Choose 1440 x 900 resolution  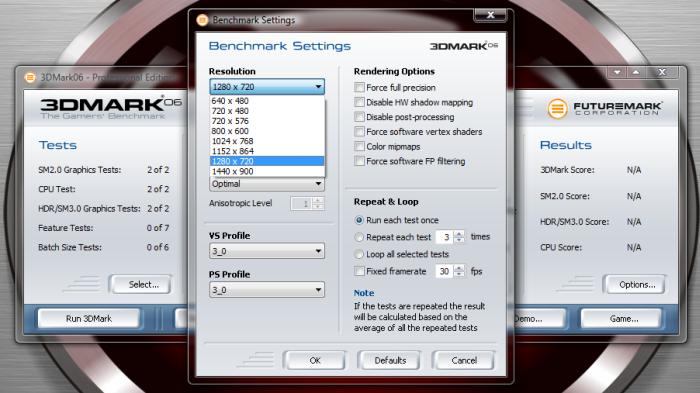point(267,171)
